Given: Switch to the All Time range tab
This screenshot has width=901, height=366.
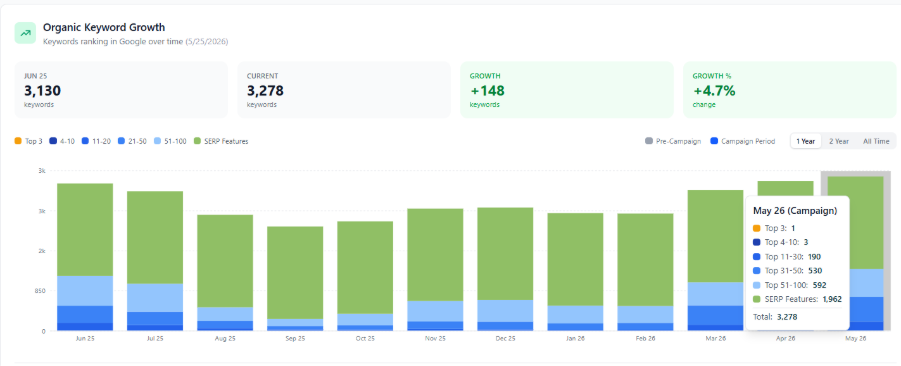Looking at the screenshot, I should click(876, 141).
